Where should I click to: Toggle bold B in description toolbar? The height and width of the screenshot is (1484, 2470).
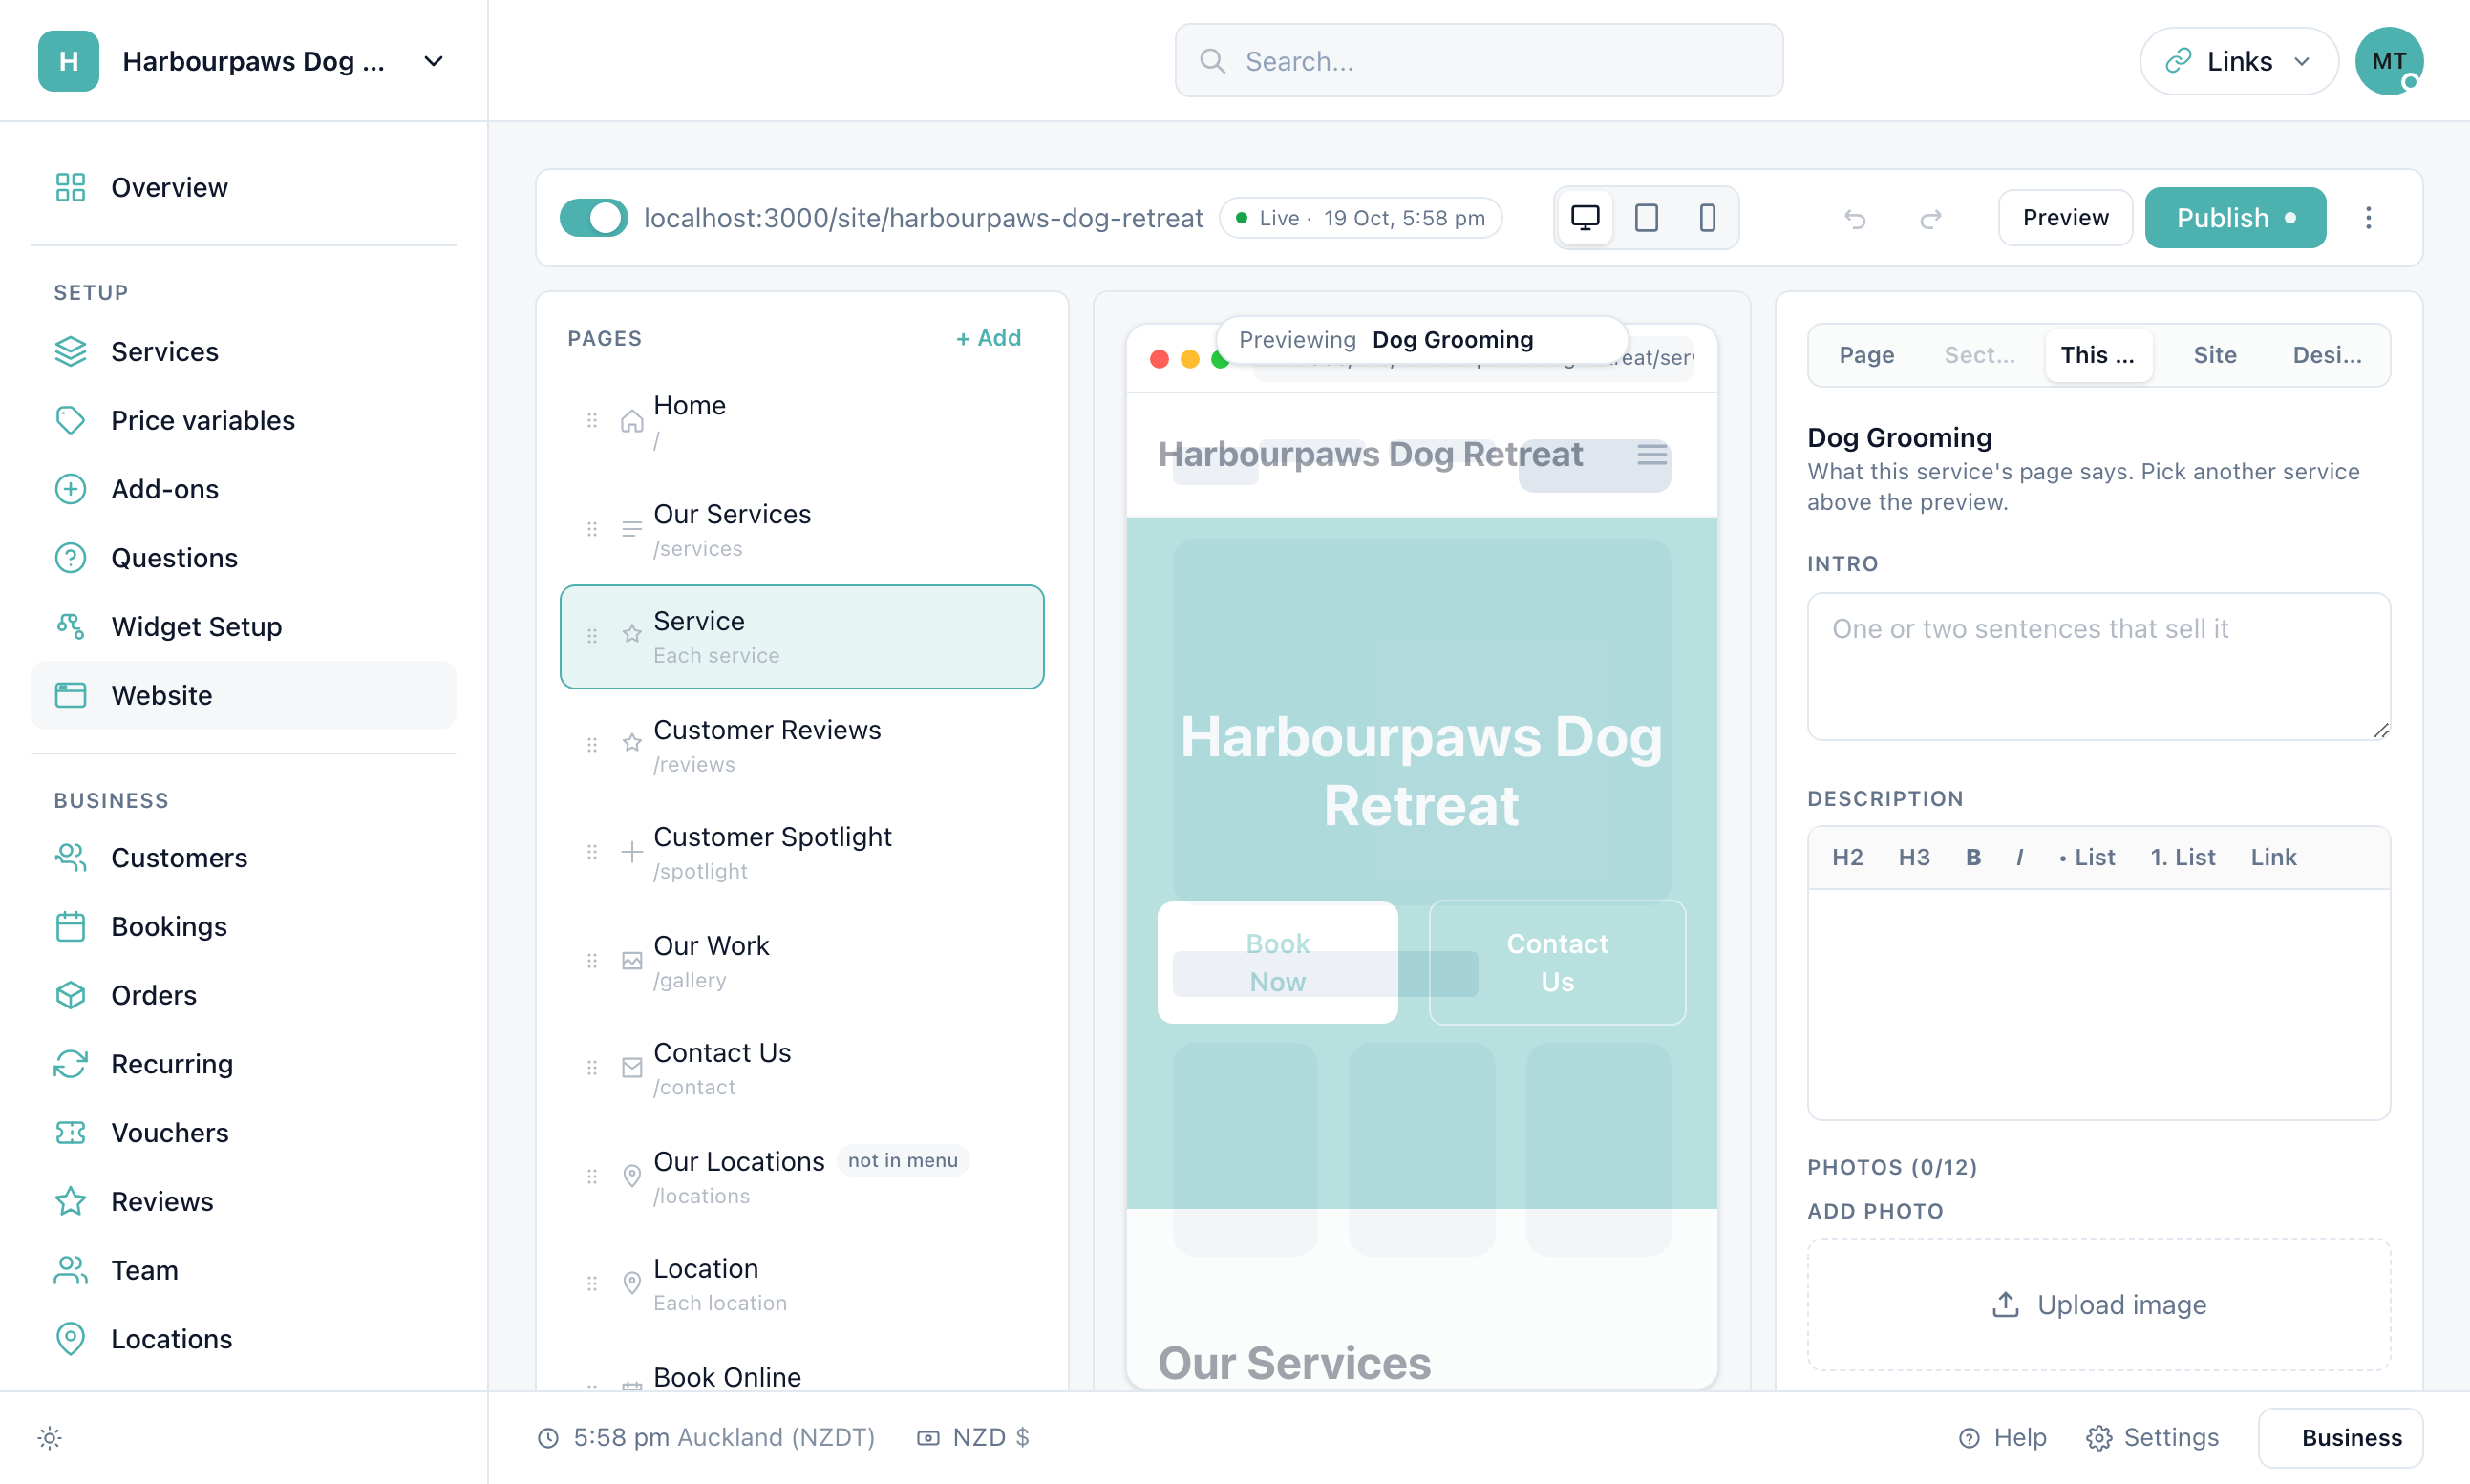pos(1973,857)
